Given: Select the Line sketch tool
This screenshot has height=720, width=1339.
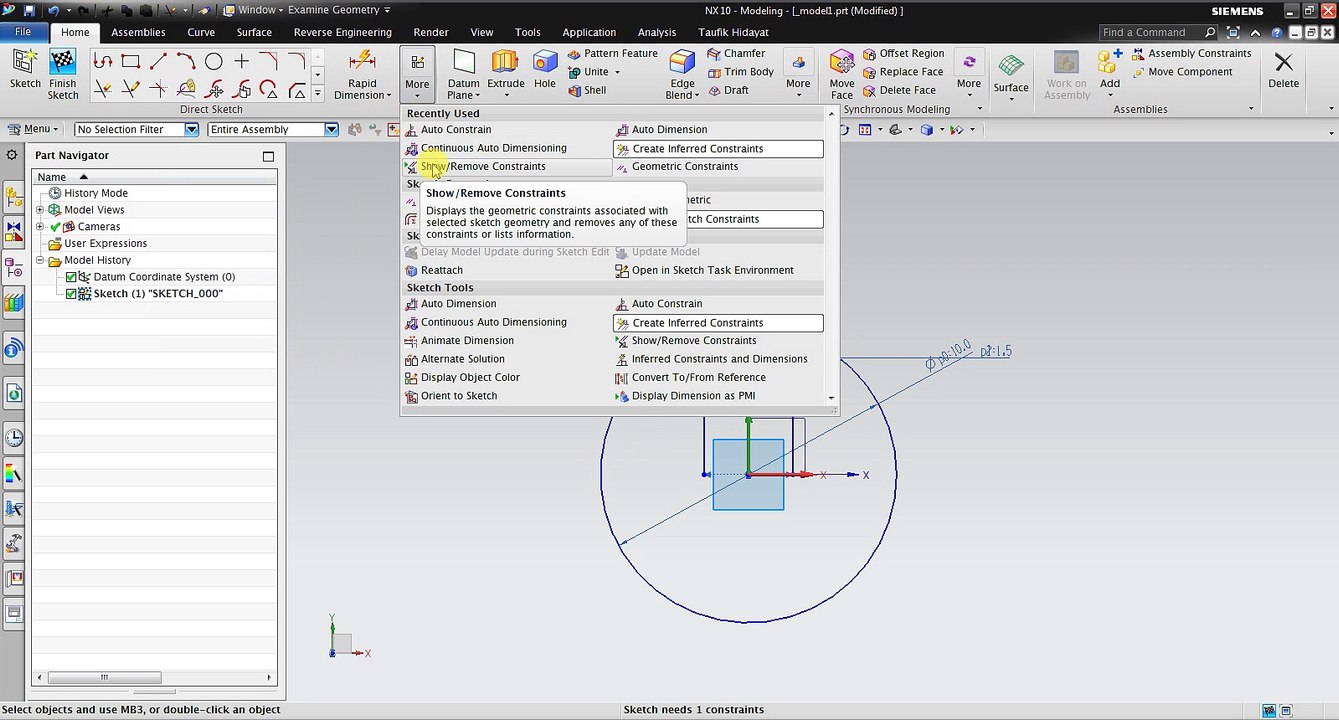Looking at the screenshot, I should tap(158, 62).
